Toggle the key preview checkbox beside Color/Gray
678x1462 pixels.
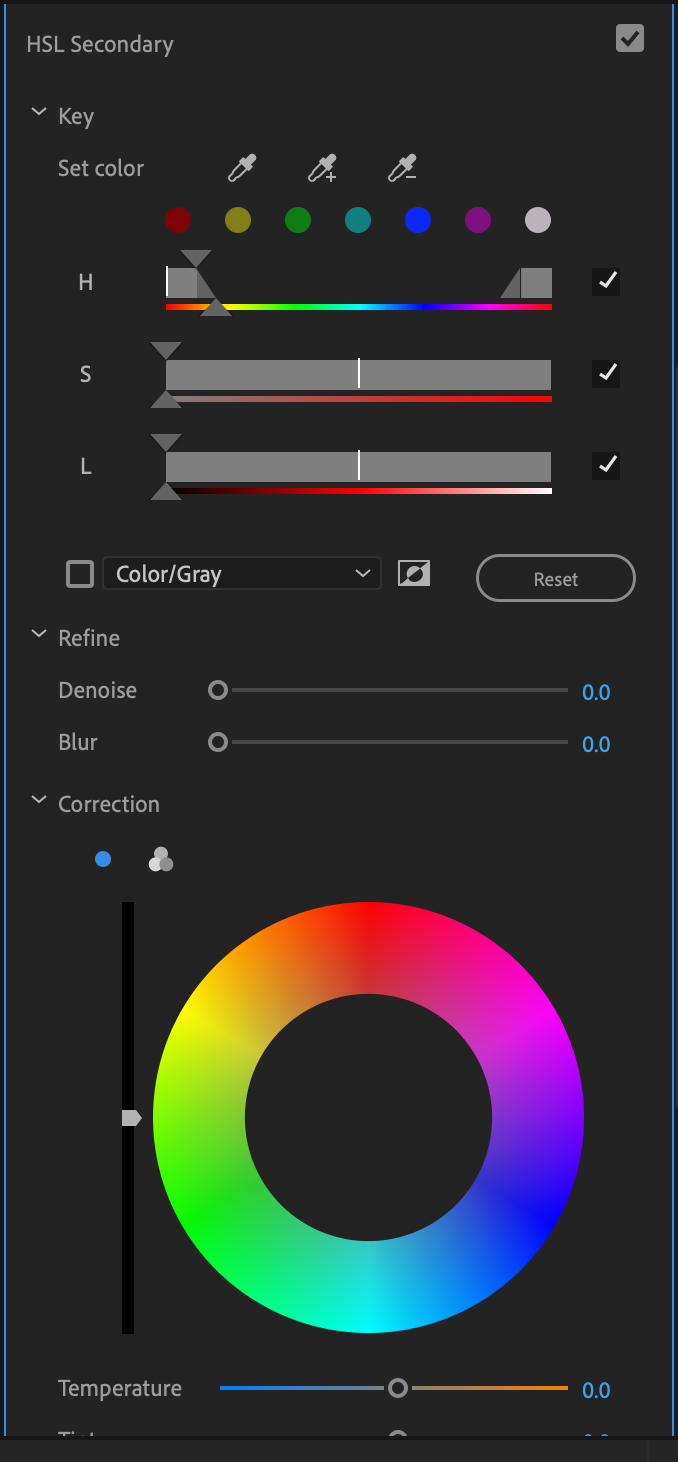(x=79, y=573)
